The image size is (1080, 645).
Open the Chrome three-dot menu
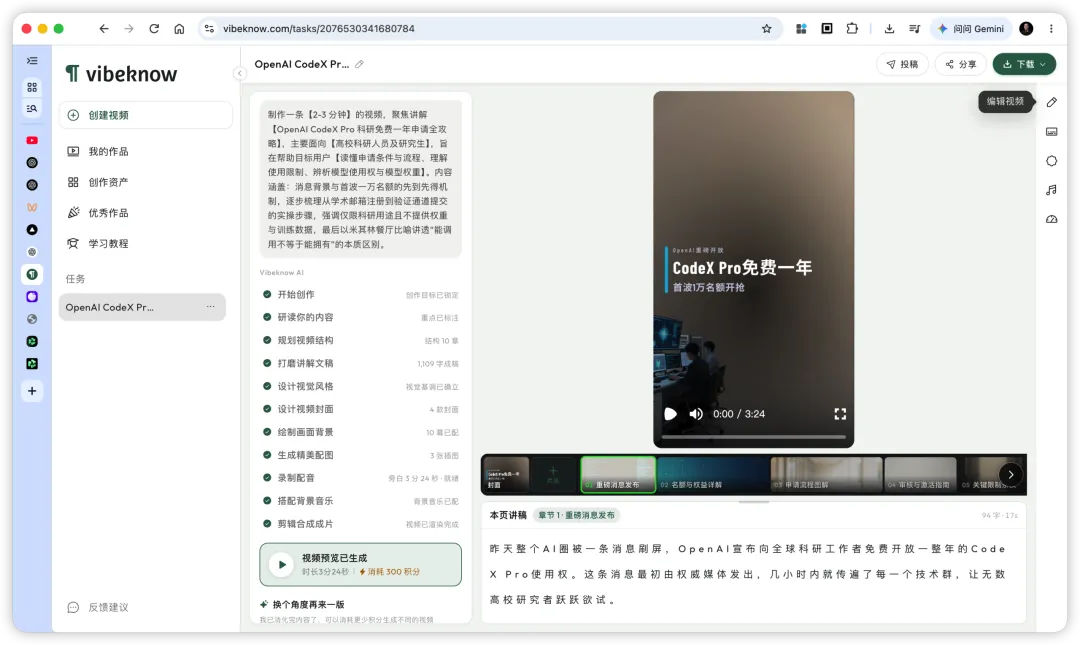pos(1051,28)
